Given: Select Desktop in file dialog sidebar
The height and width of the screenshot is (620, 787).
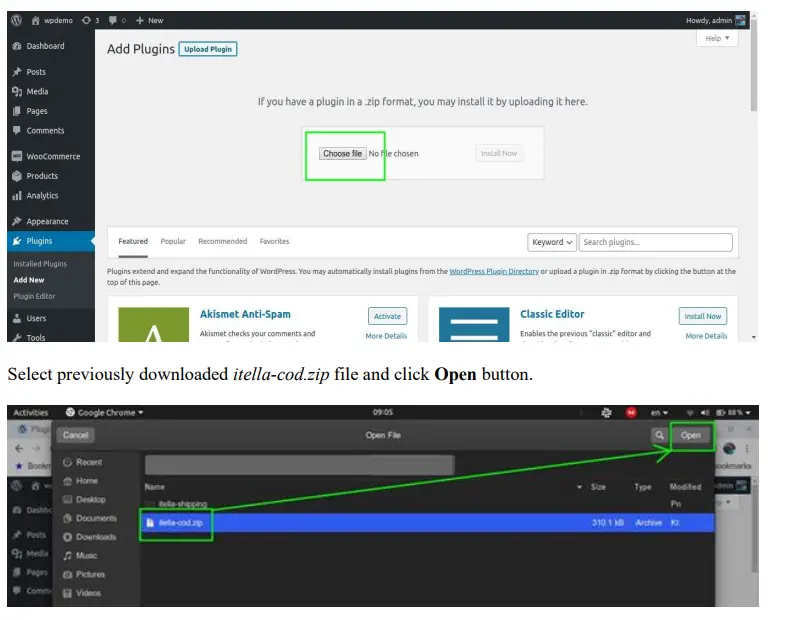Looking at the screenshot, I should pyautogui.click(x=84, y=500).
